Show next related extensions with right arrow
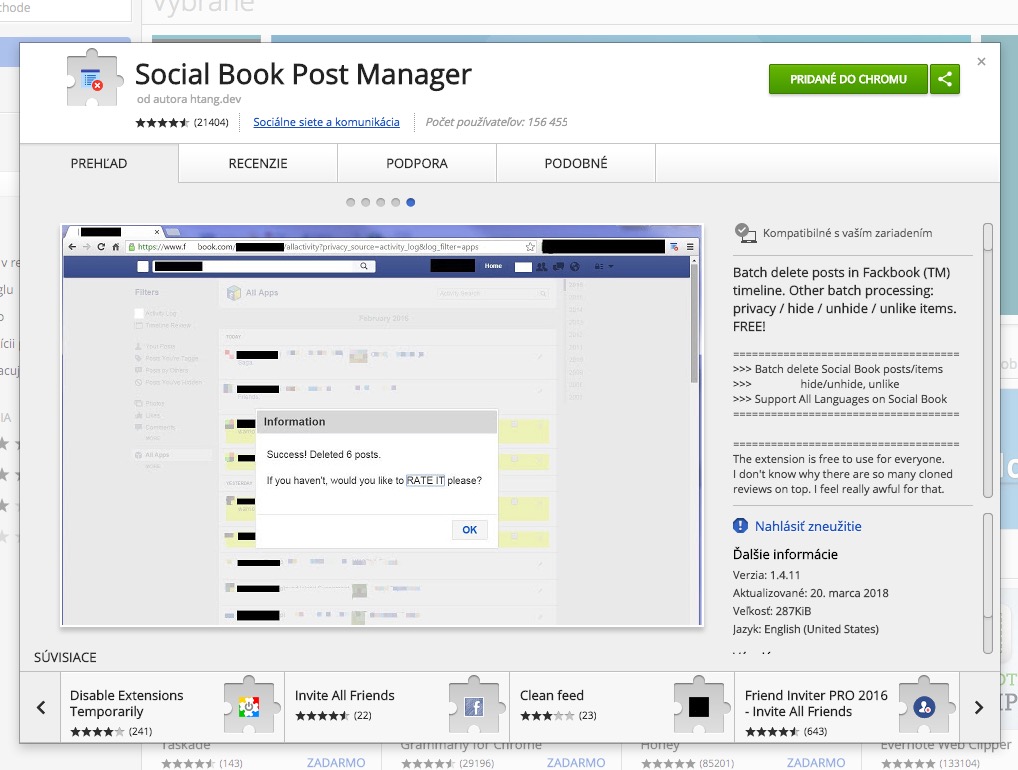This screenshot has height=770, width=1018. [978, 707]
